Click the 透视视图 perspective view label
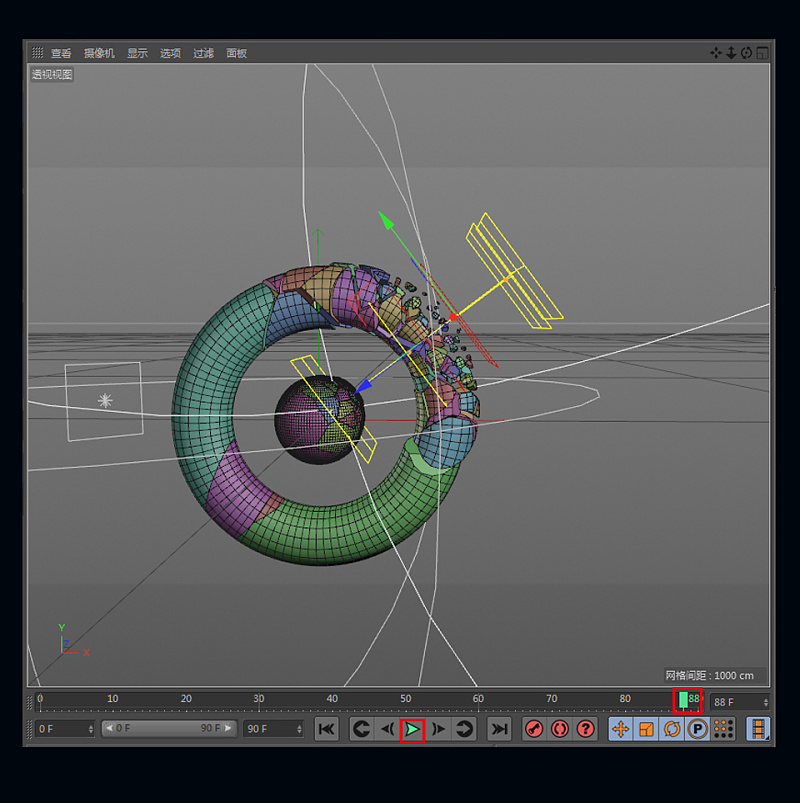The height and width of the screenshot is (803, 800). pos(50,74)
